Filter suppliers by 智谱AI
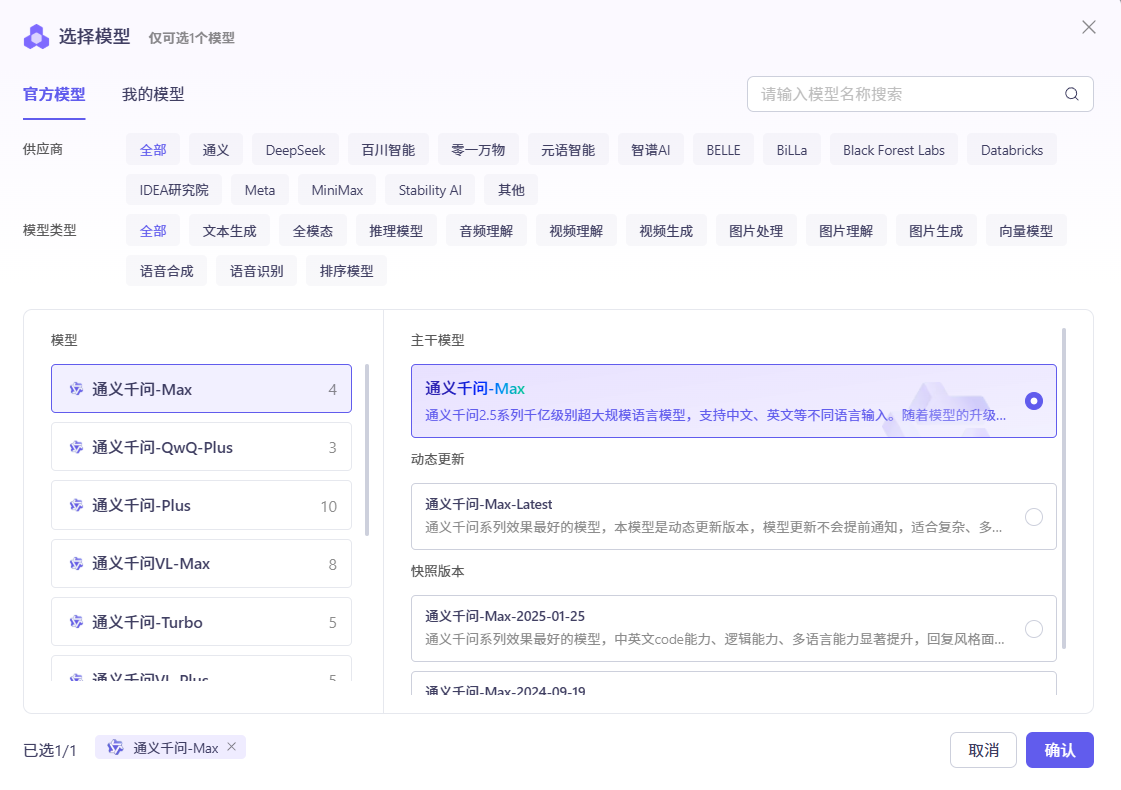The height and width of the screenshot is (790, 1121). 651,149
